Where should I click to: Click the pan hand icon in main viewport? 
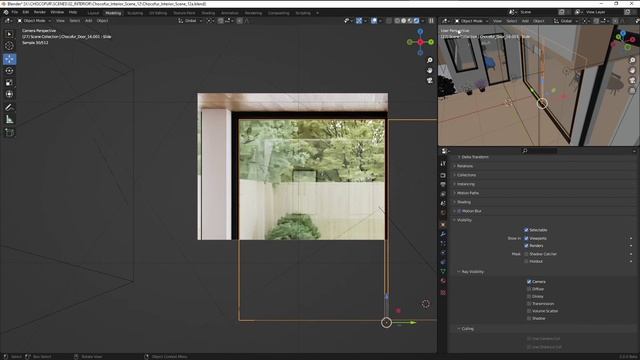pyautogui.click(x=429, y=71)
